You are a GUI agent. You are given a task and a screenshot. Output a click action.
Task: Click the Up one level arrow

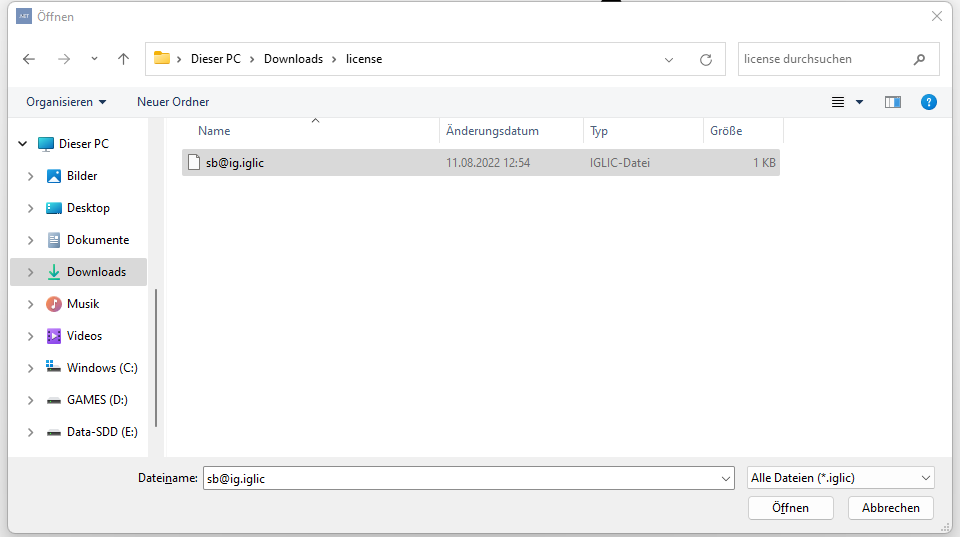[x=123, y=59]
